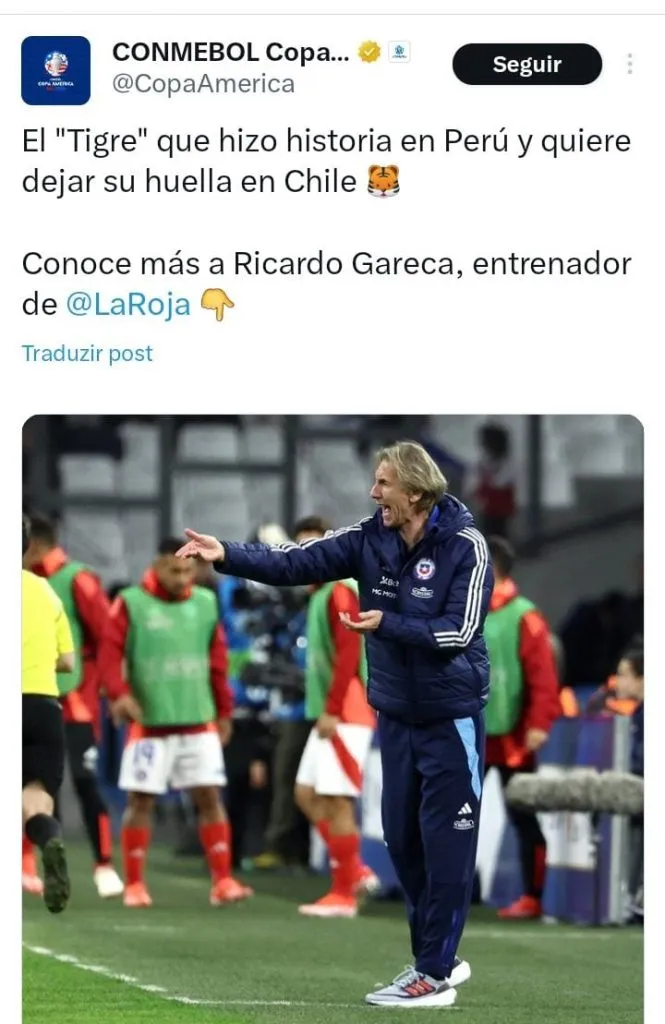Translate the tweet via Traduzir post

87,353
